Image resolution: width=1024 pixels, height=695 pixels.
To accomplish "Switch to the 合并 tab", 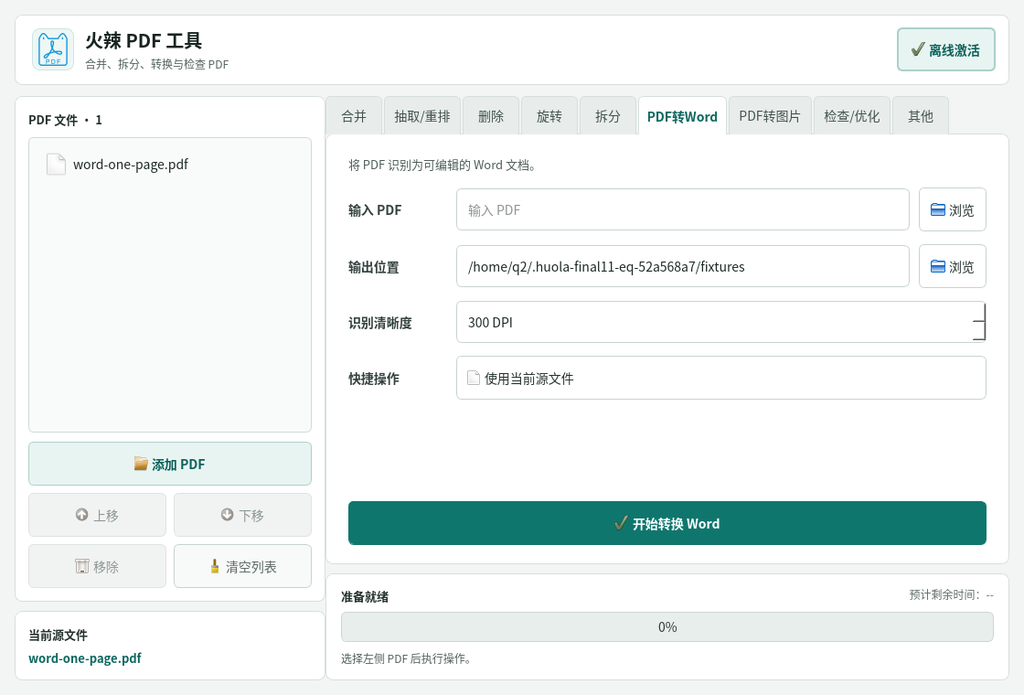I will [x=354, y=116].
